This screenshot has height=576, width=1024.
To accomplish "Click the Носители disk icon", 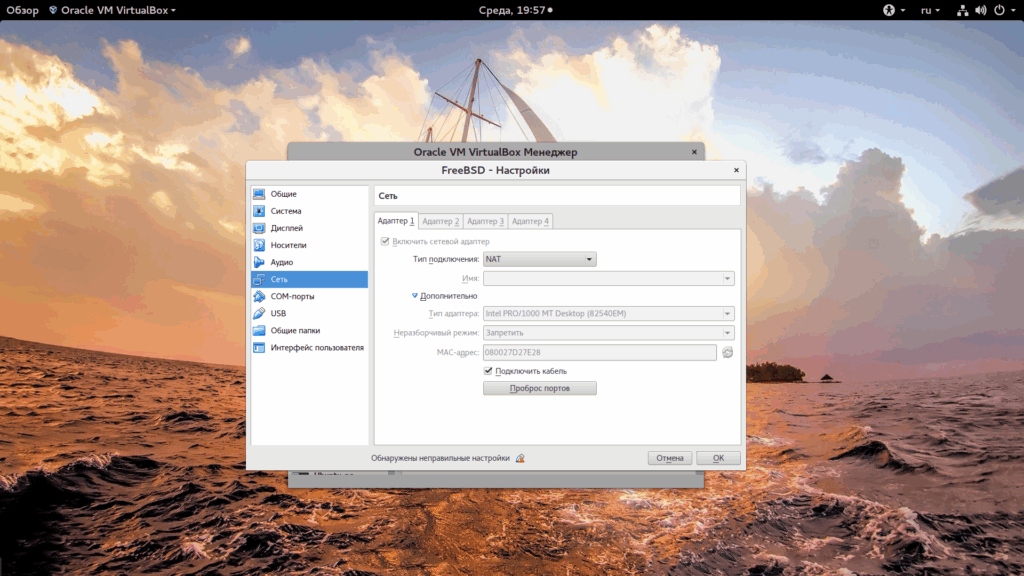I will (259, 245).
